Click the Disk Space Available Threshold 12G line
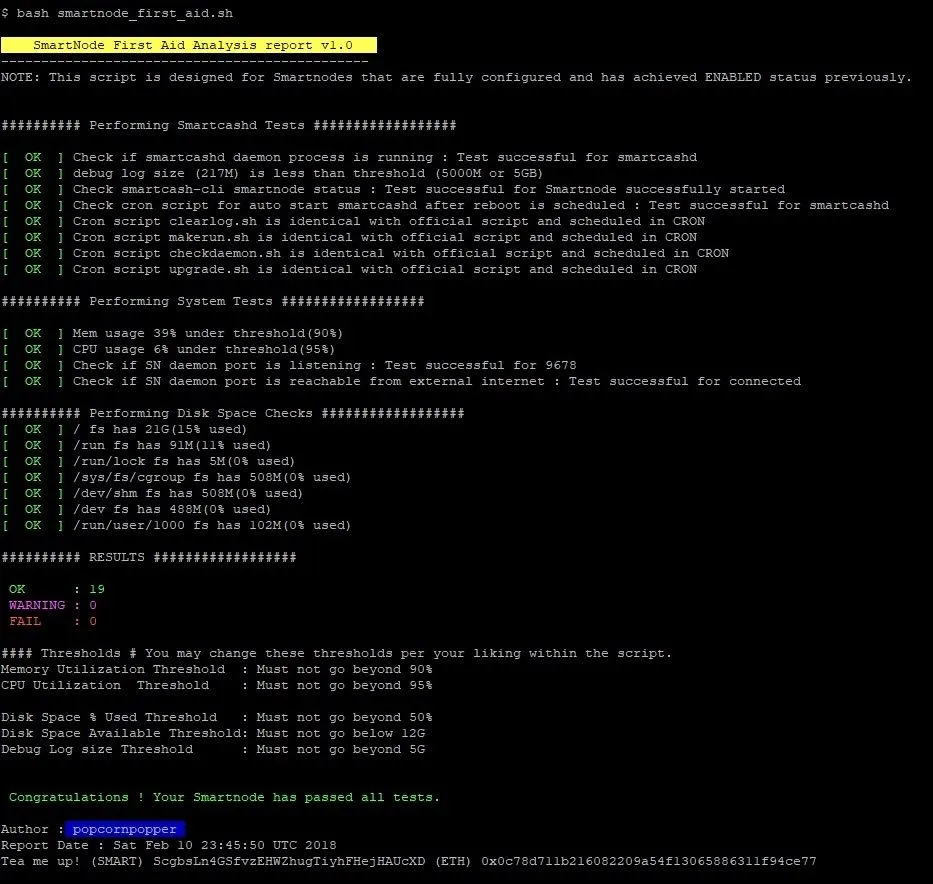 pos(213,734)
